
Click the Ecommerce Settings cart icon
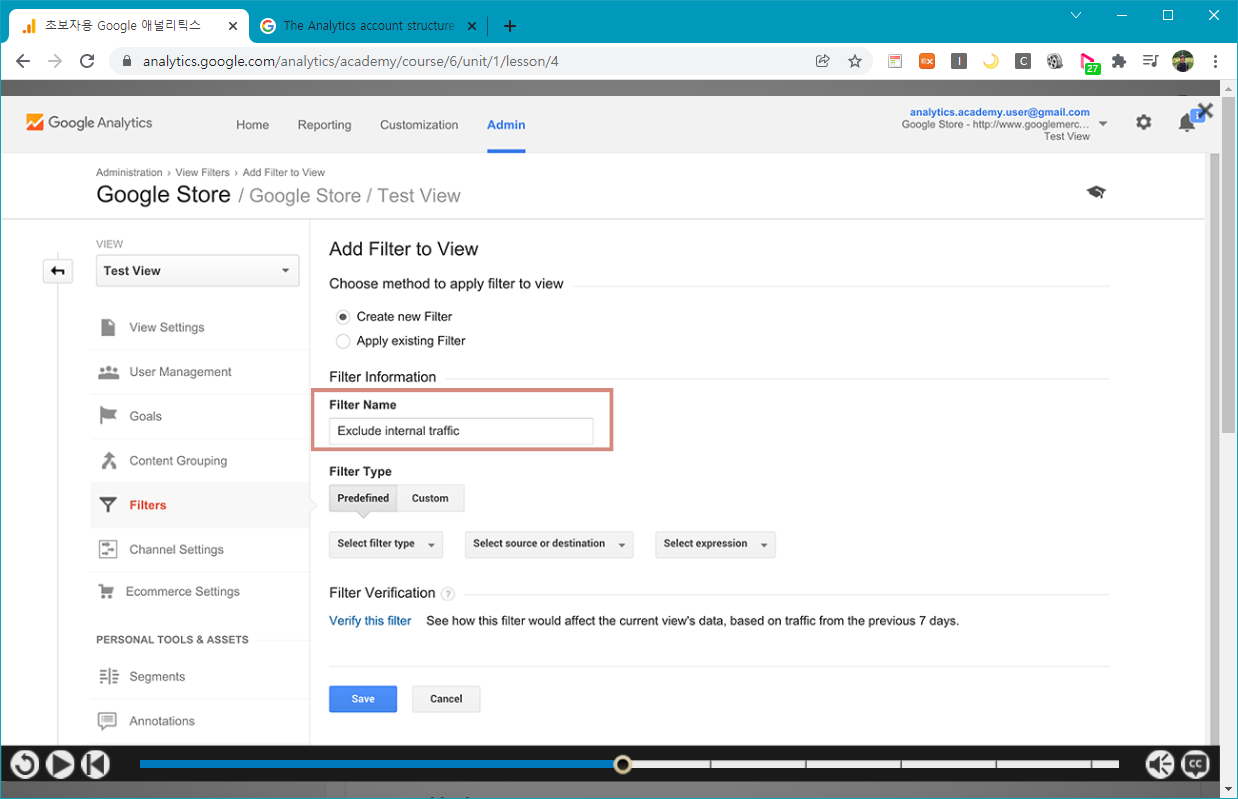click(x=106, y=591)
